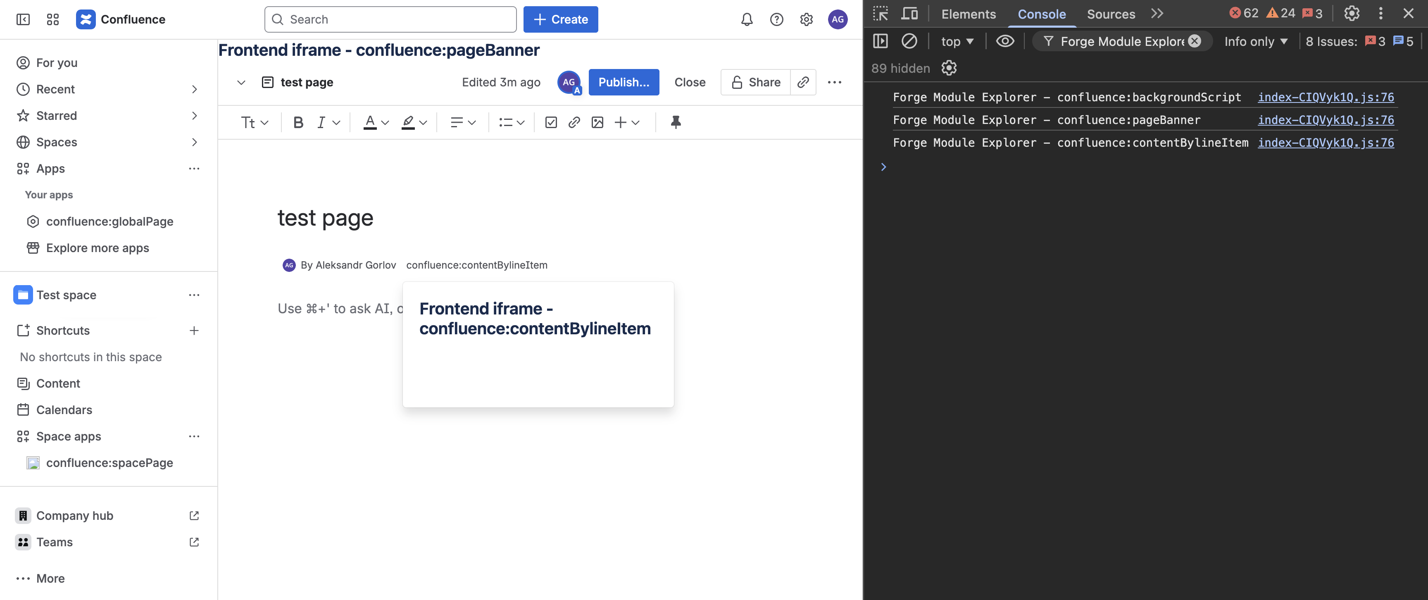Toggle the DevTools console sidebar
Screen dimensions: 1428x600
tap(880, 41)
